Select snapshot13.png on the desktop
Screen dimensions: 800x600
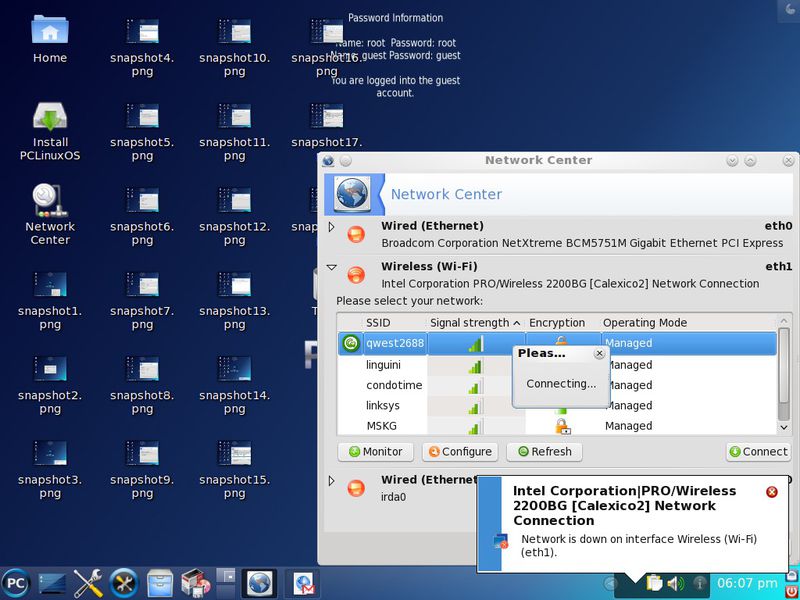[234, 299]
